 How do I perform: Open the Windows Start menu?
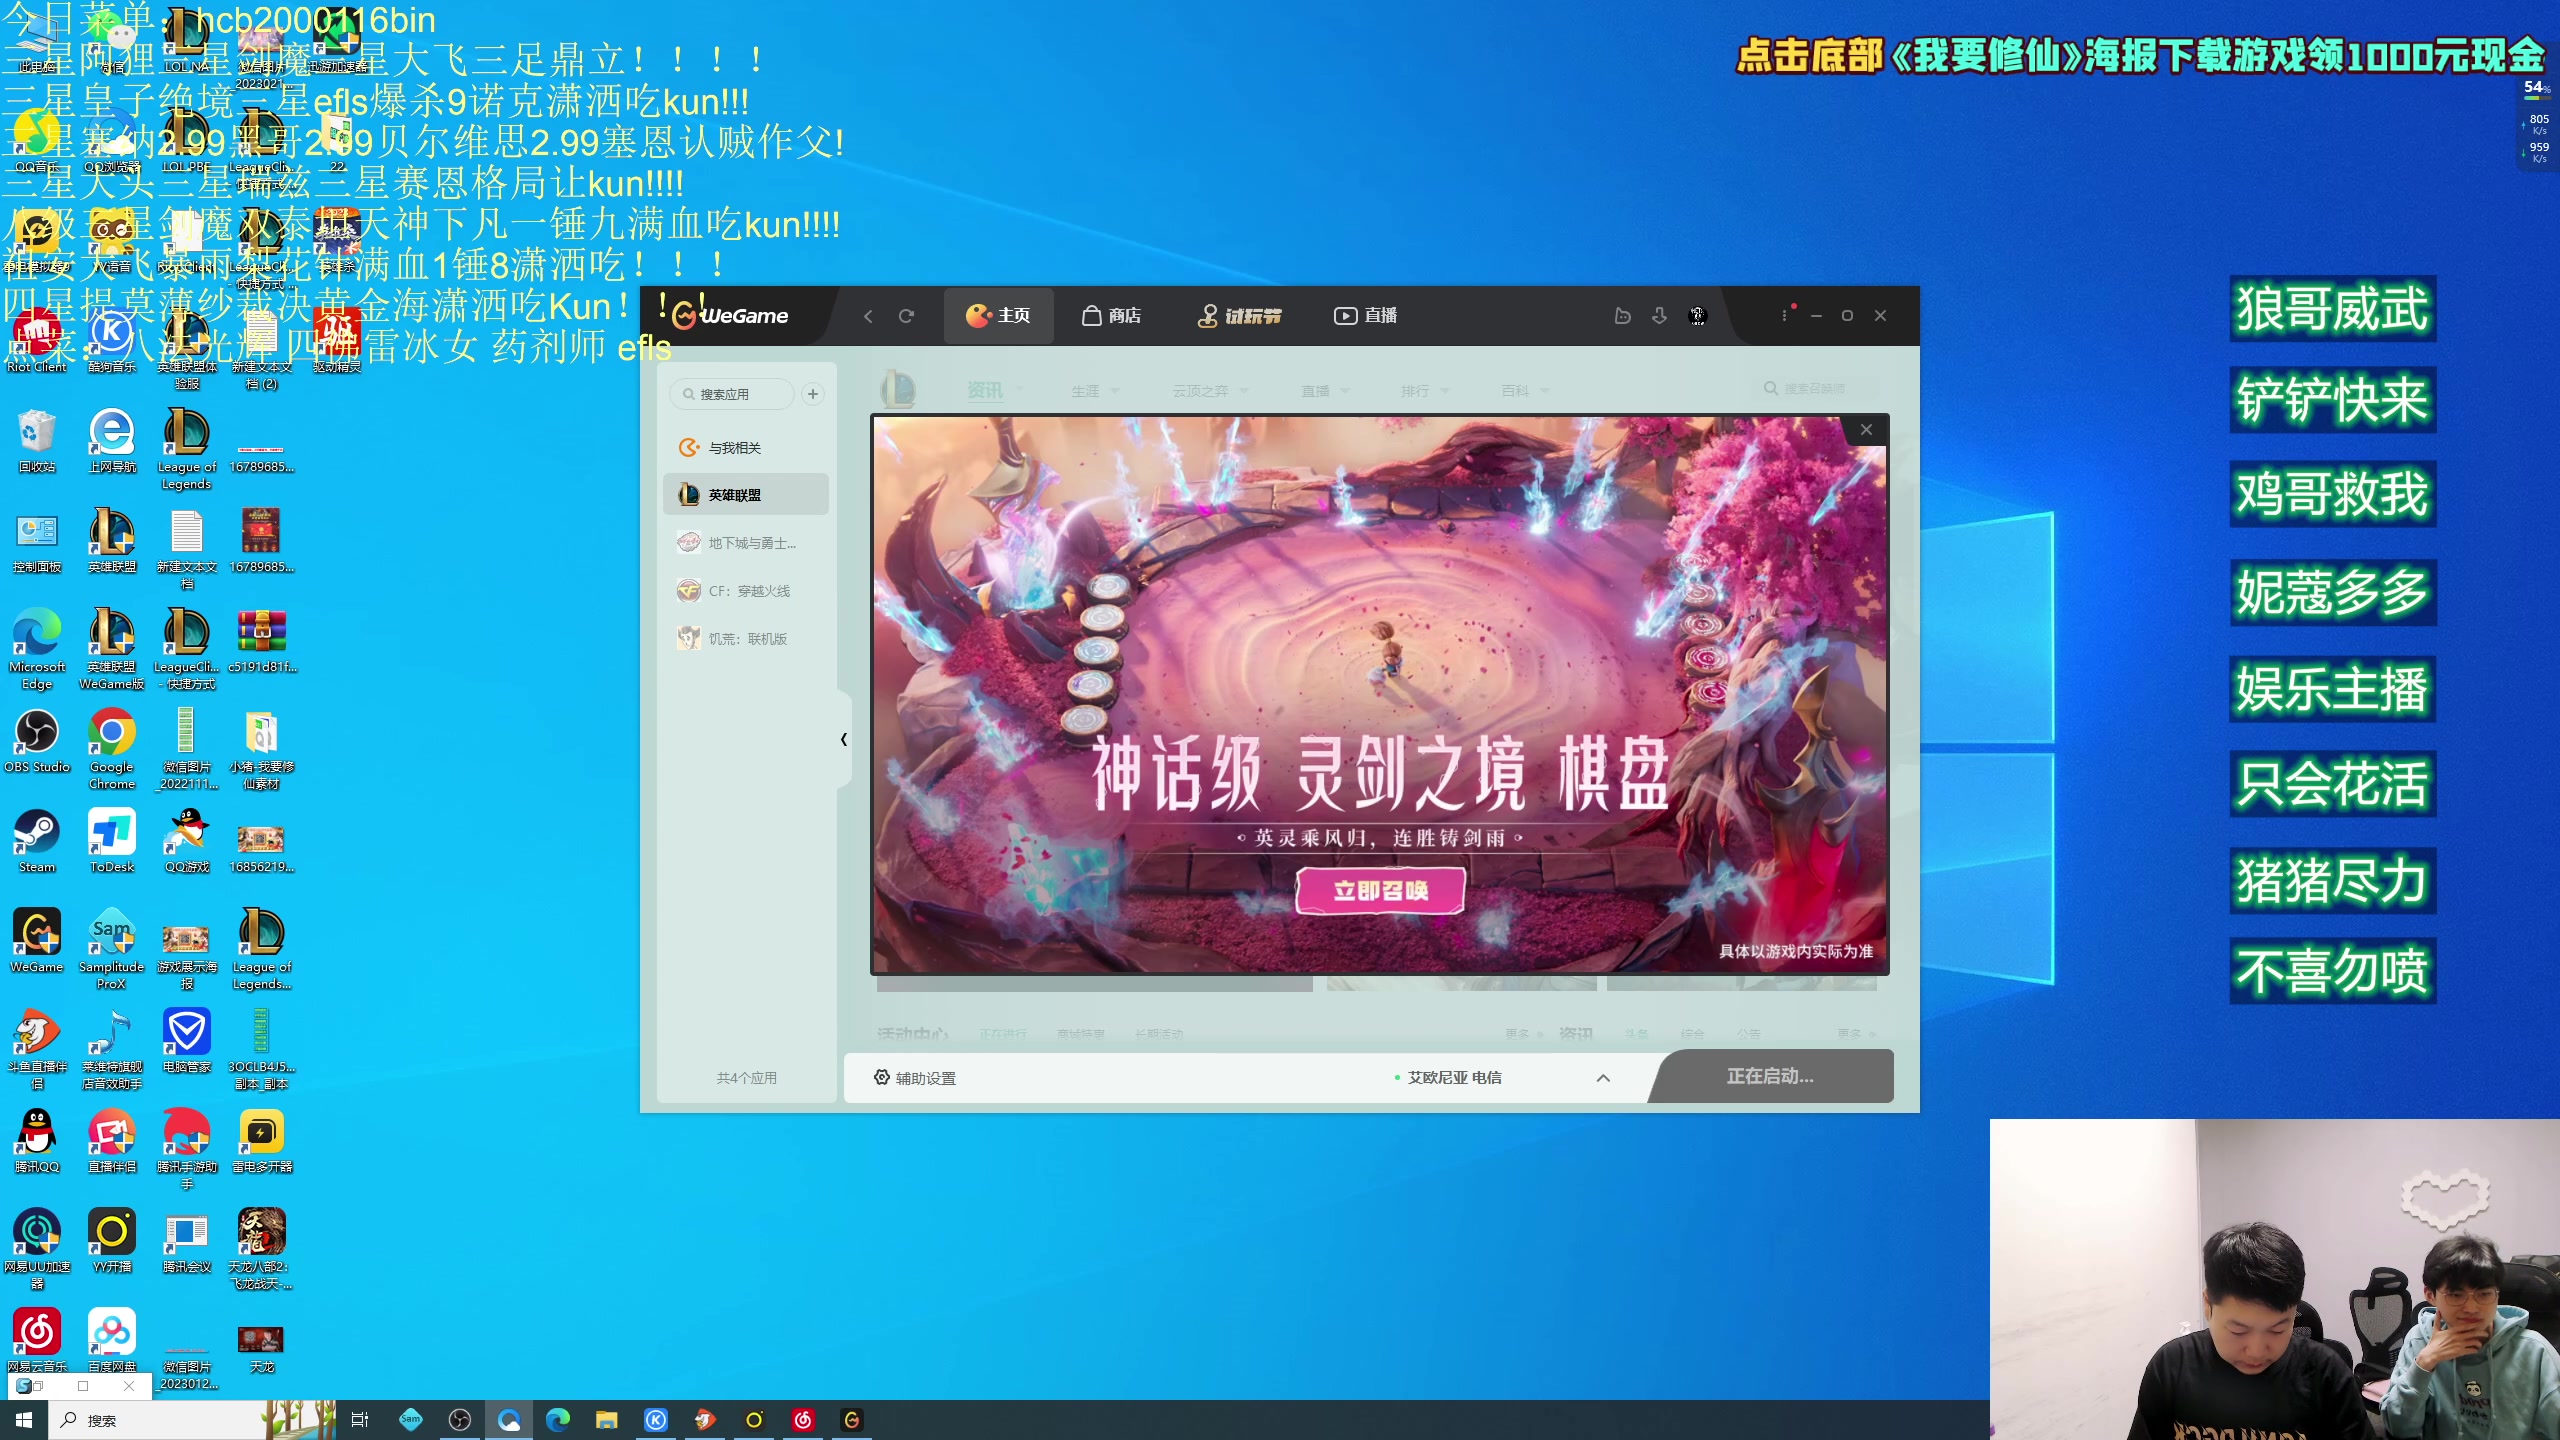pos(24,1420)
